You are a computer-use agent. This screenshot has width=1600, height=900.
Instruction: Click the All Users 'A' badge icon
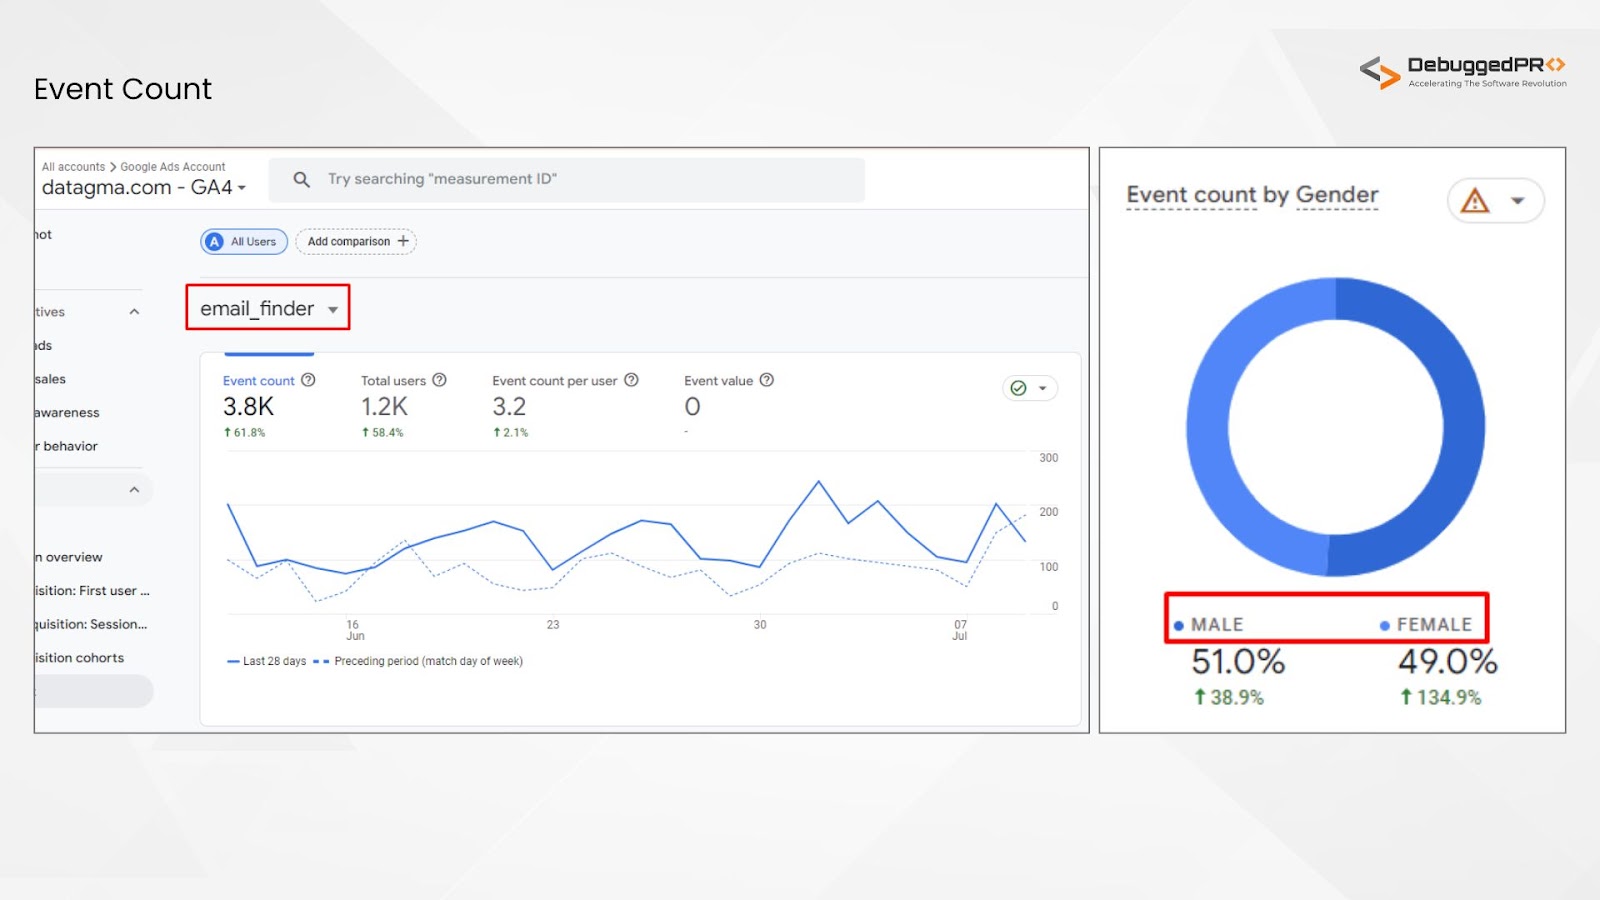[214, 242]
